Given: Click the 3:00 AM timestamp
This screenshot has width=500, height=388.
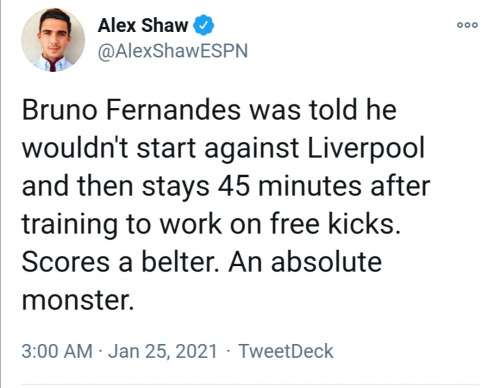Looking at the screenshot, I should (57, 351).
